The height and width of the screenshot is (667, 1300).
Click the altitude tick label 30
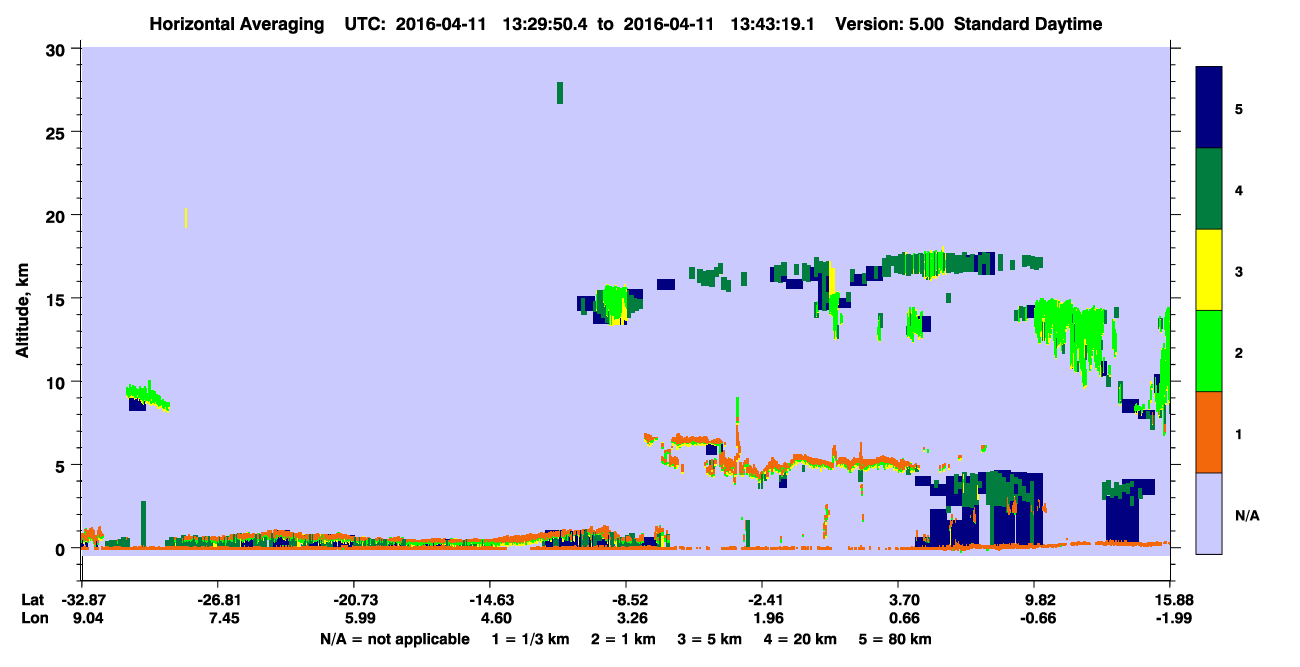[58, 48]
